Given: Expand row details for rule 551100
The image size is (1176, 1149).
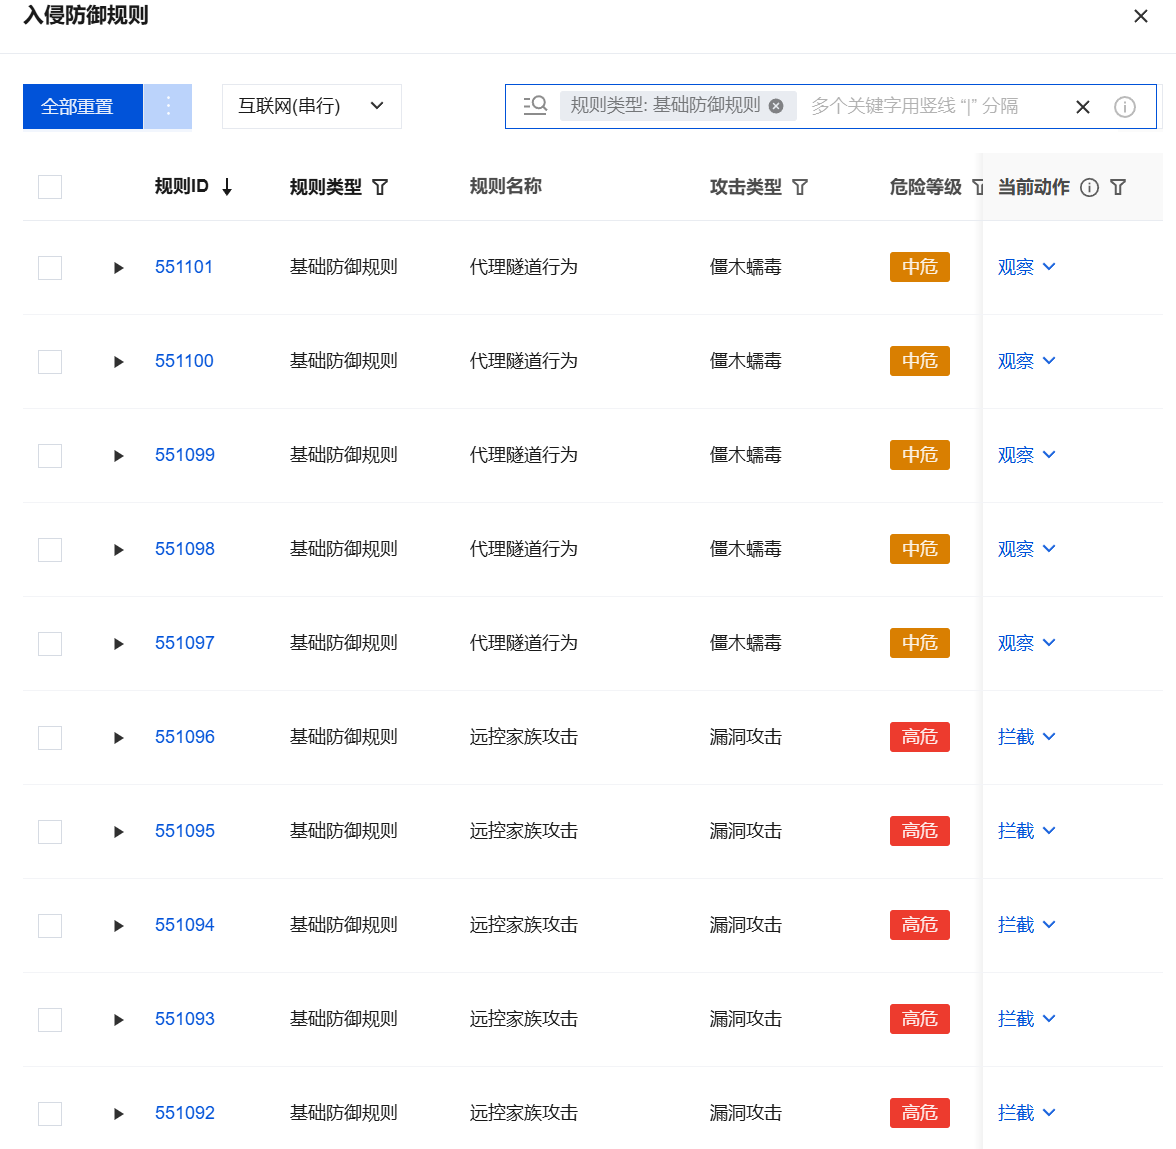Looking at the screenshot, I should (x=118, y=362).
